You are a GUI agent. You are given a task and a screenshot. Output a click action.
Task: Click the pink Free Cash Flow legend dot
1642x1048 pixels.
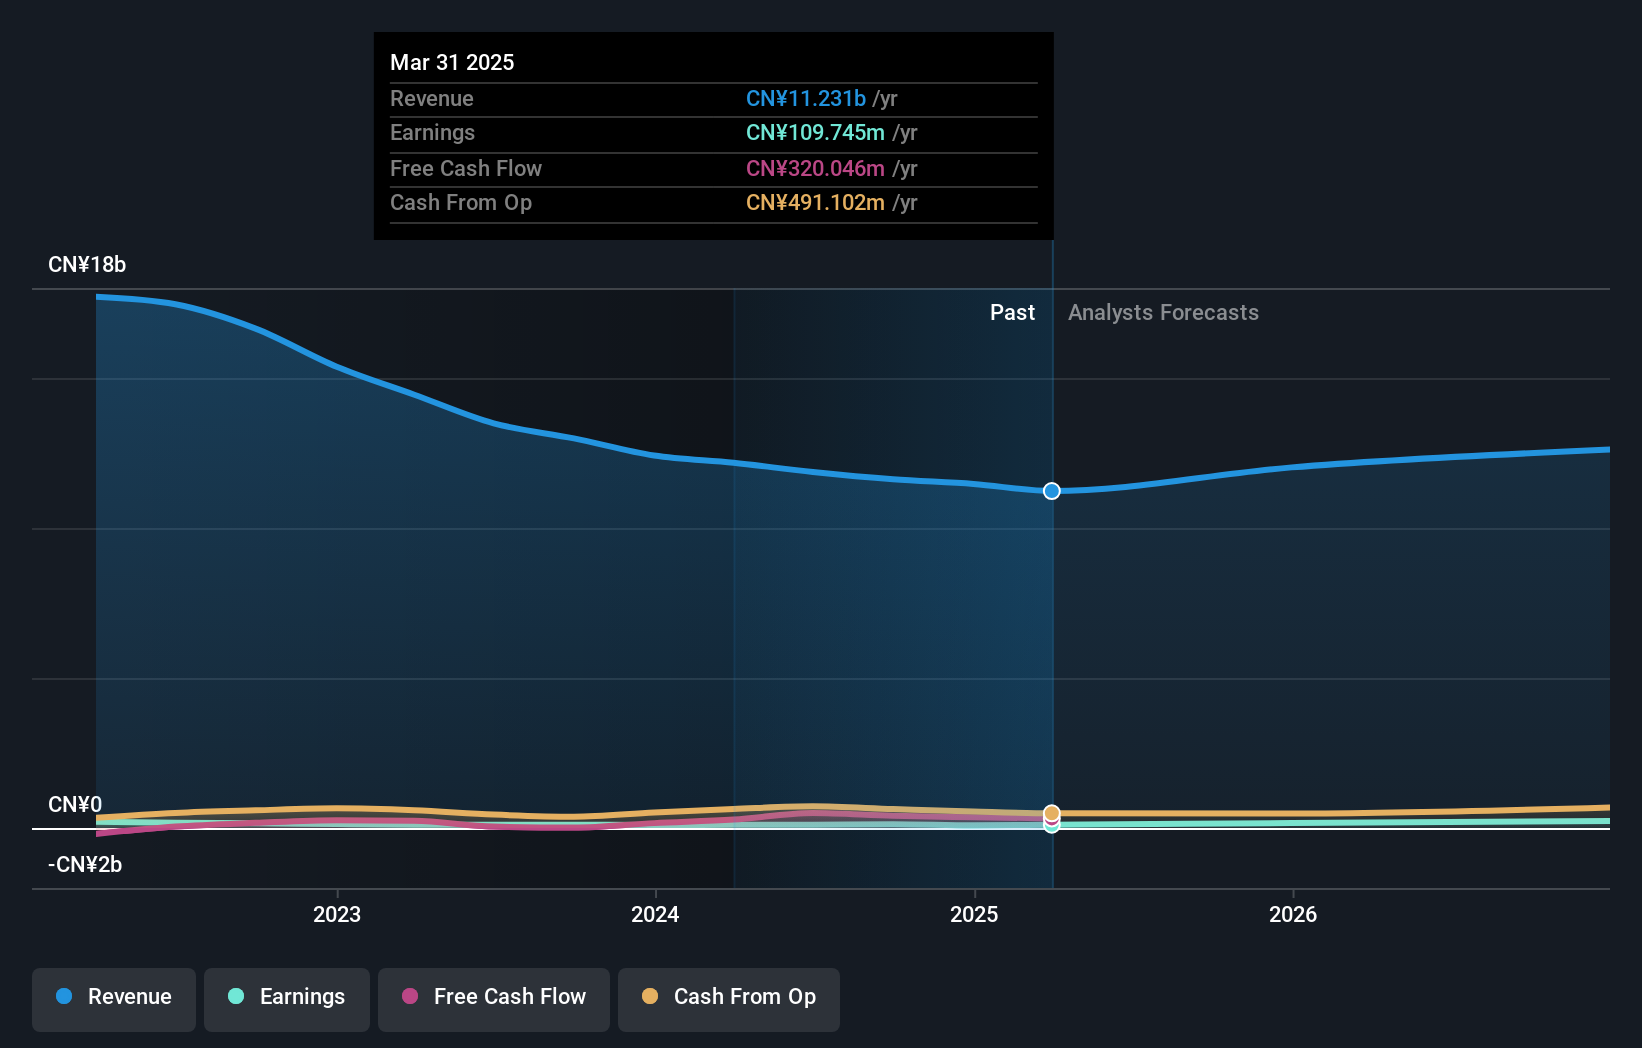click(410, 996)
